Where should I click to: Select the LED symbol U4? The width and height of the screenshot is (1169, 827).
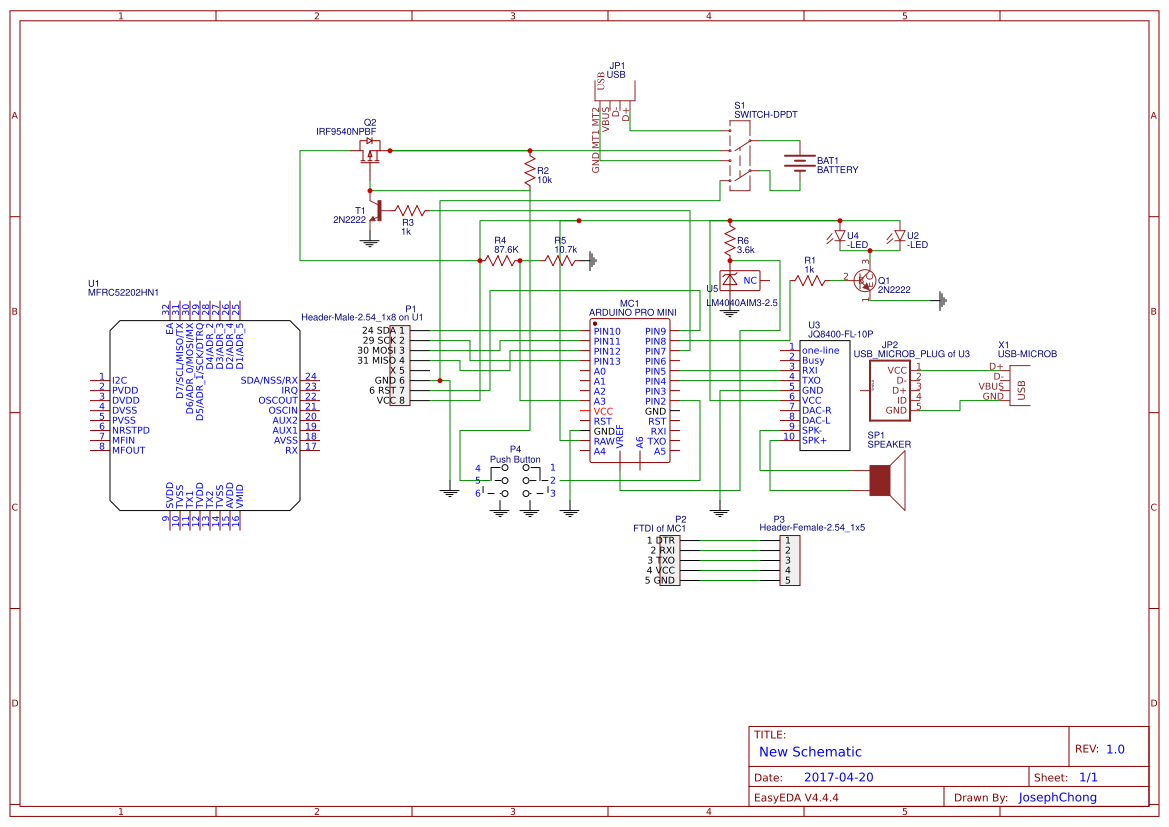pos(838,233)
